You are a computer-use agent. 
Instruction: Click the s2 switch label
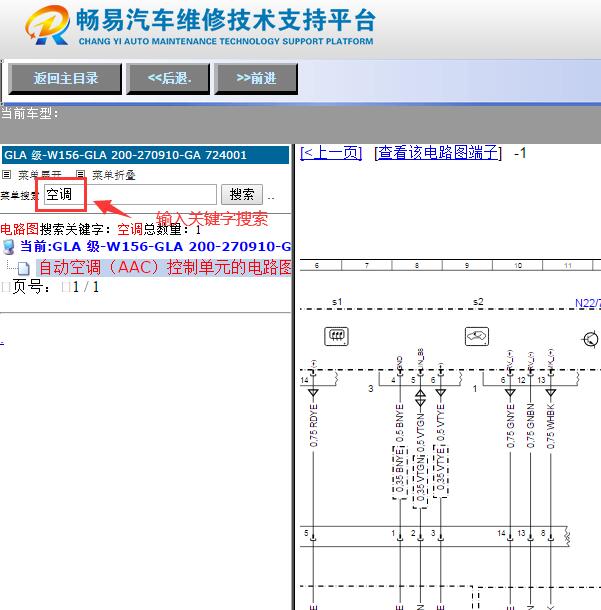click(x=478, y=301)
